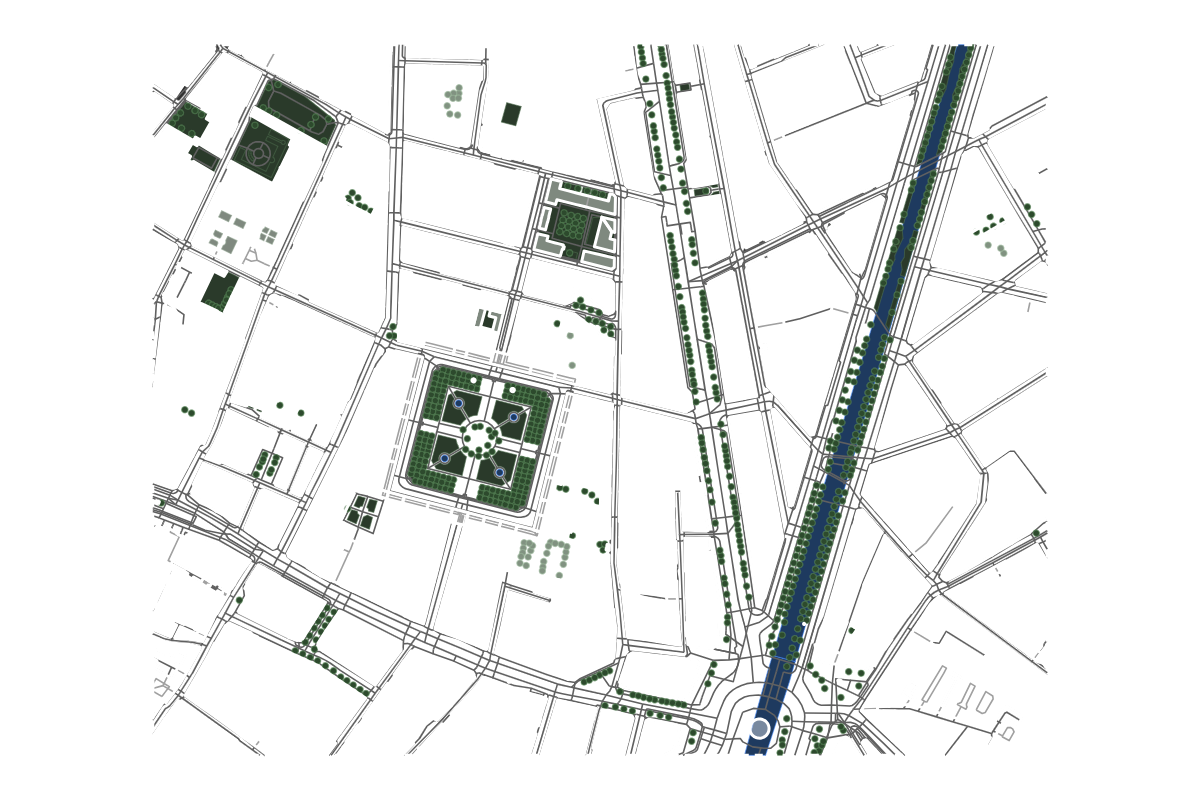This screenshot has height=800, width=1200.
Task: Select the isolated dark green square at the map top
Action: pyautogui.click(x=511, y=114)
